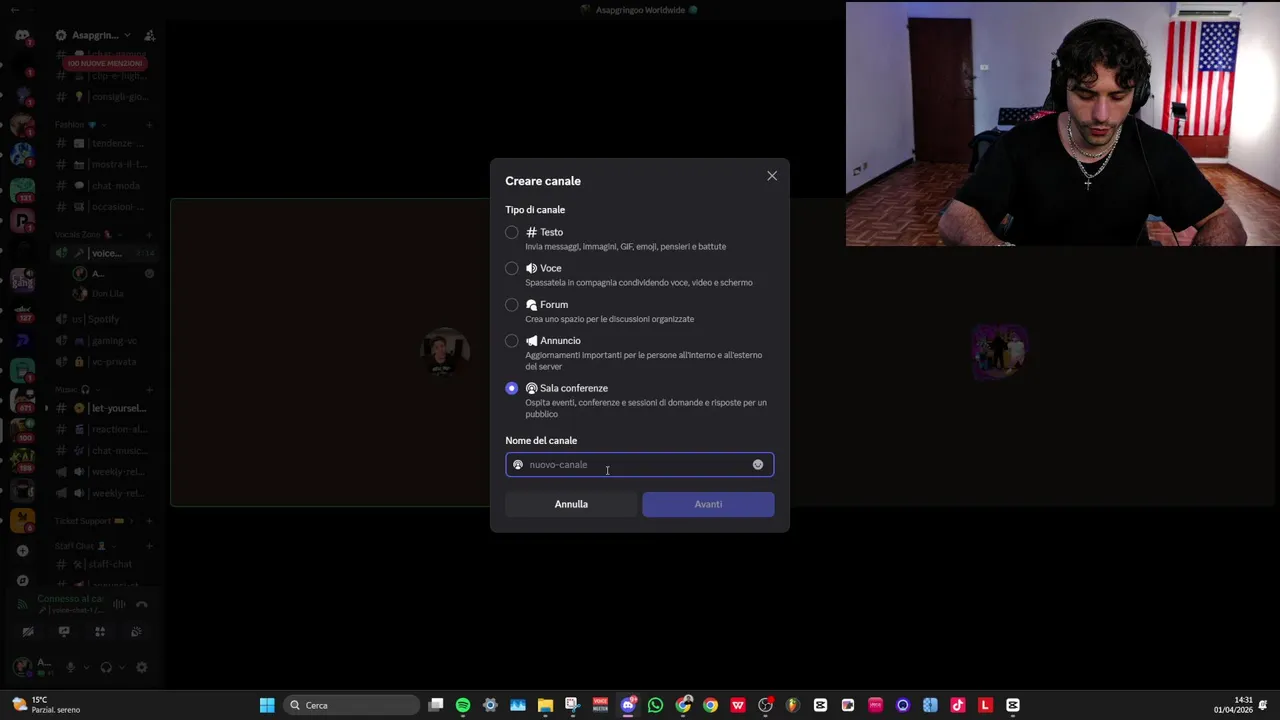
Task: Open the tendenze text channel
Action: [x=105, y=143]
